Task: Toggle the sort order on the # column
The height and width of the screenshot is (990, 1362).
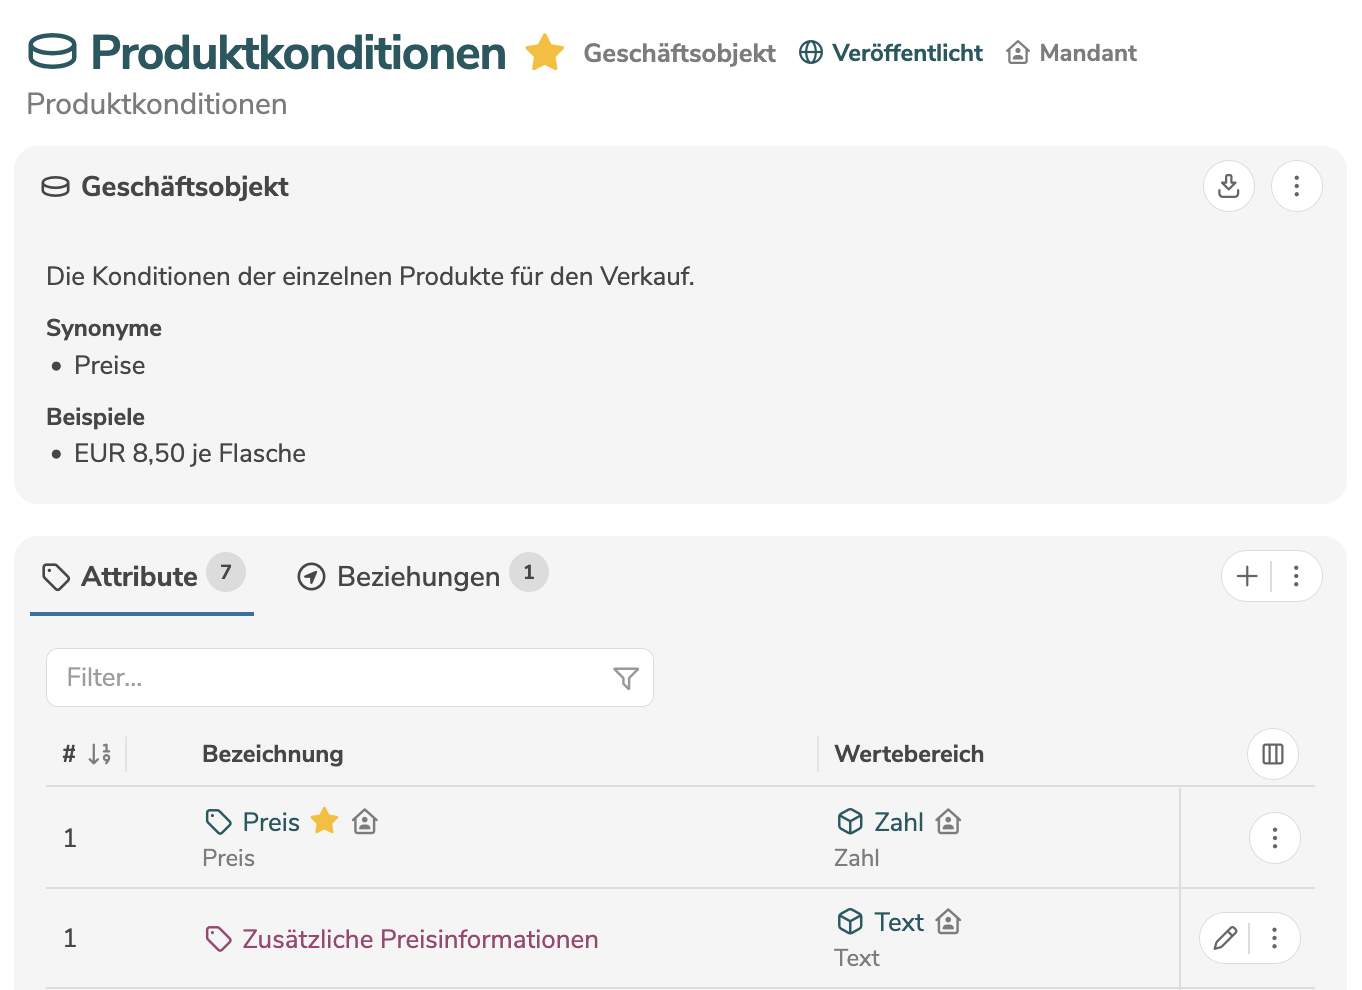Action: [x=98, y=754]
